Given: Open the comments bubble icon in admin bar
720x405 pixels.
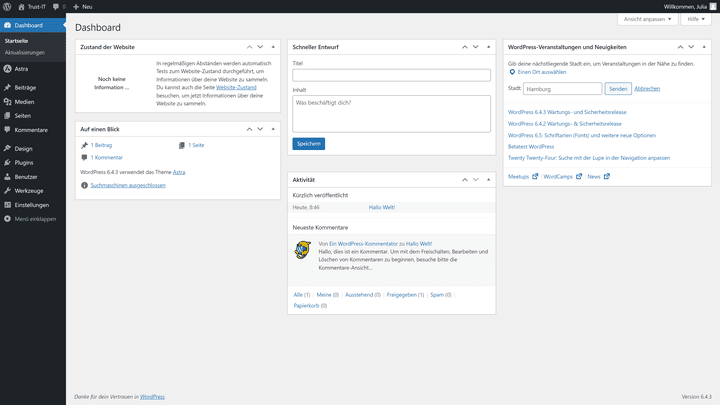Looking at the screenshot, I should (x=58, y=6).
